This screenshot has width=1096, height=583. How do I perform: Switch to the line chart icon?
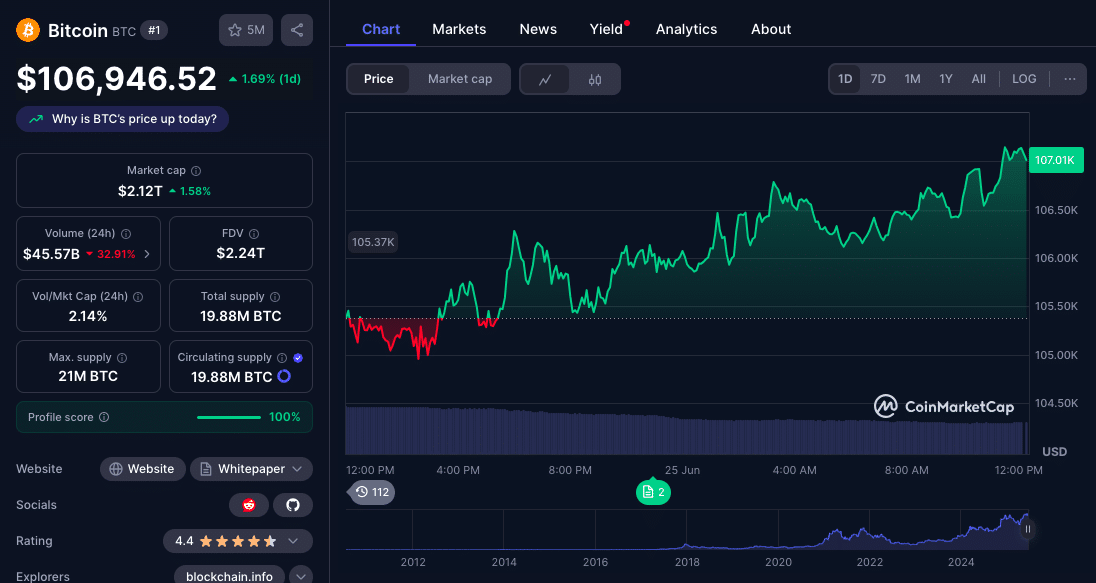point(545,79)
